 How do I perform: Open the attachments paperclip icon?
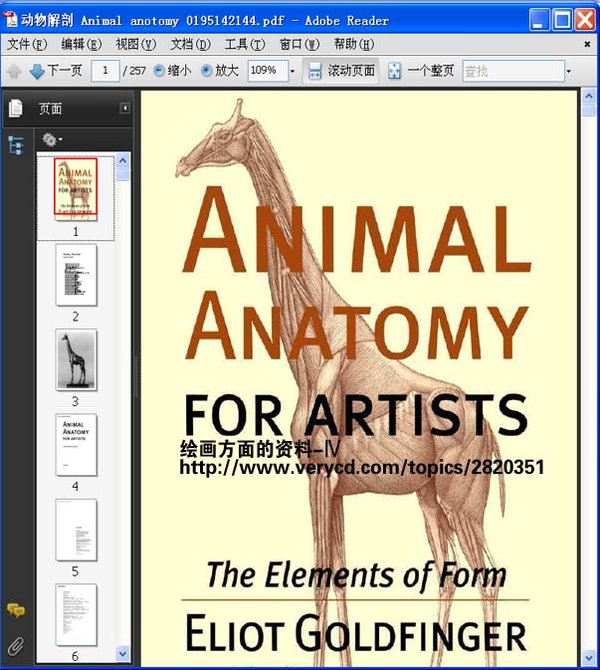tap(16, 647)
